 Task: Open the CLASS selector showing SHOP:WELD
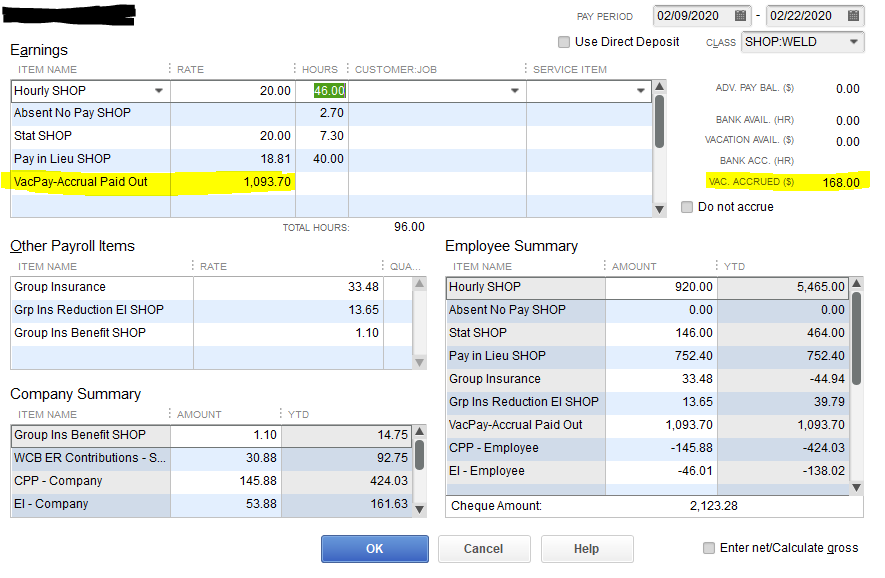855,42
